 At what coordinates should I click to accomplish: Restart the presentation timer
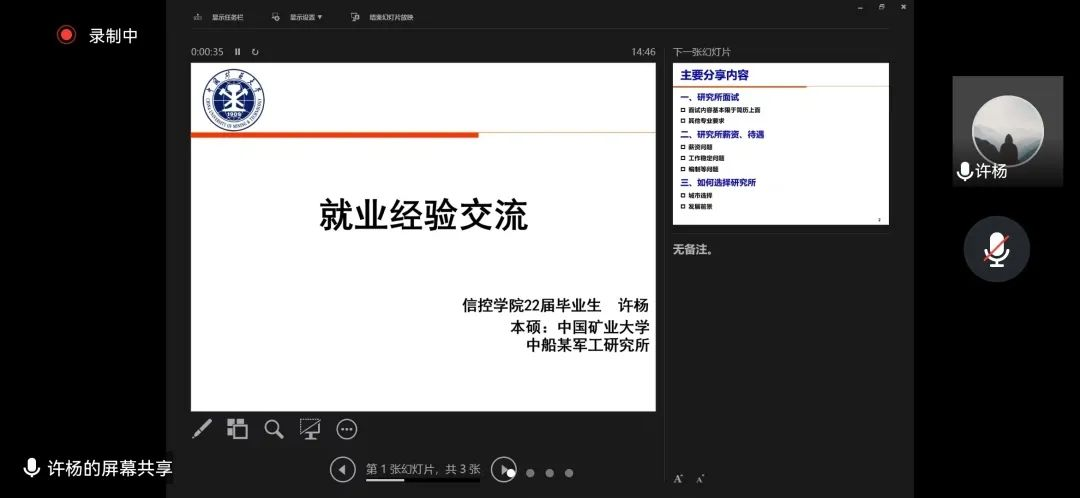coord(255,52)
